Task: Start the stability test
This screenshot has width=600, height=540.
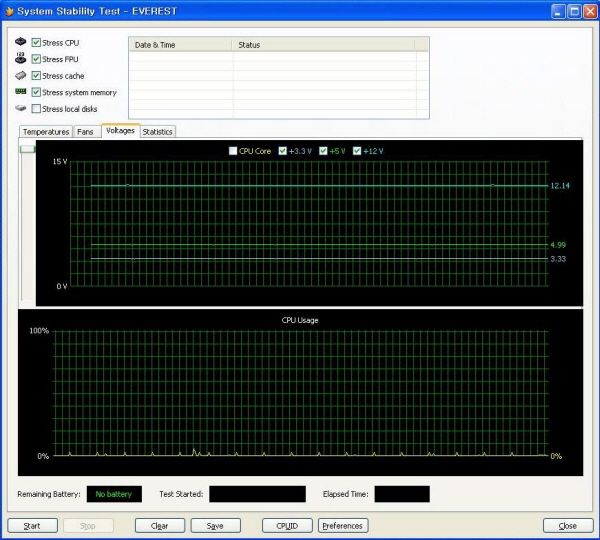Action: 33,526
